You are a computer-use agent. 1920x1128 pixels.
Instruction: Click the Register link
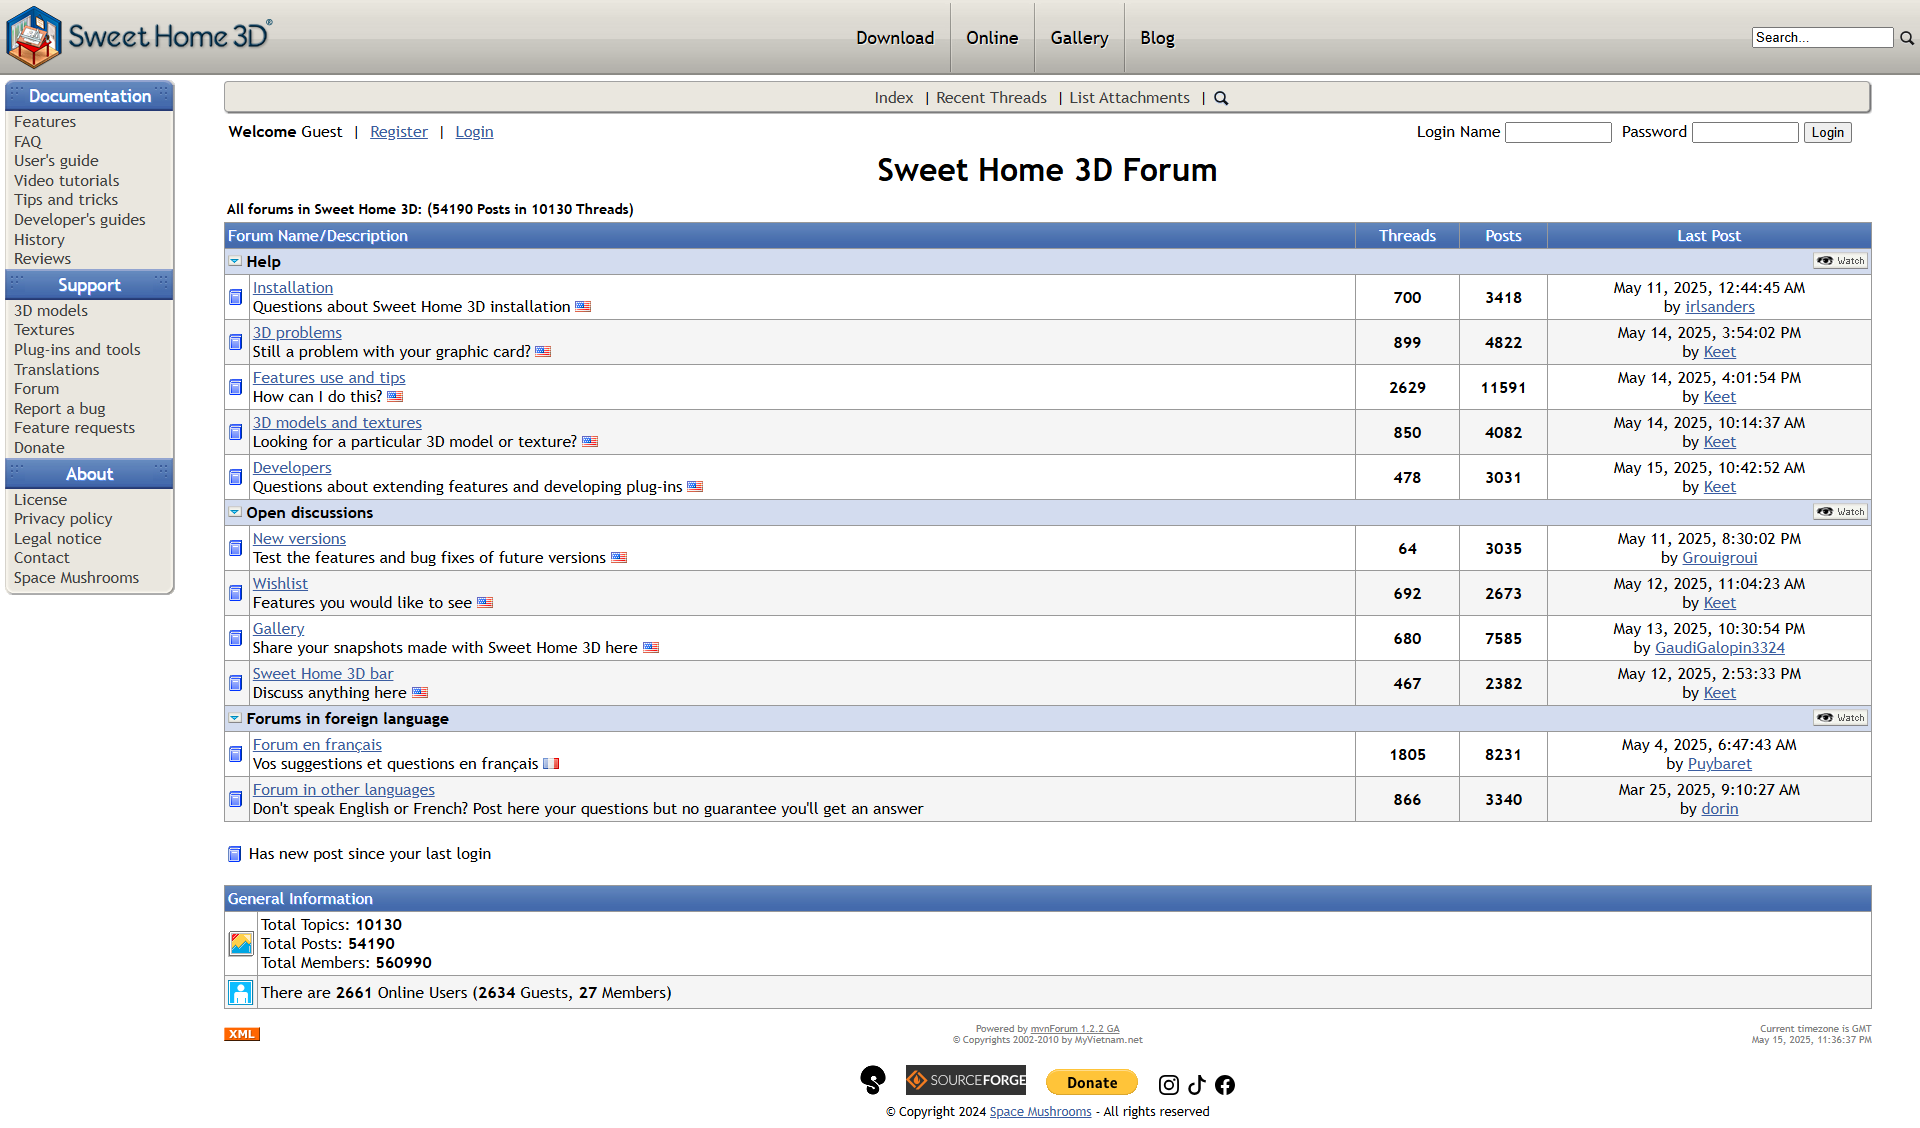399,132
